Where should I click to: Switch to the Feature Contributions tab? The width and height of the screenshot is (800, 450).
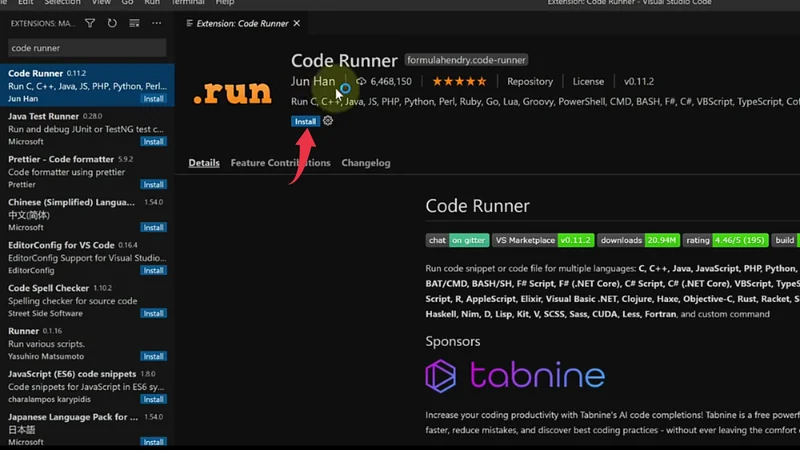pyautogui.click(x=280, y=163)
